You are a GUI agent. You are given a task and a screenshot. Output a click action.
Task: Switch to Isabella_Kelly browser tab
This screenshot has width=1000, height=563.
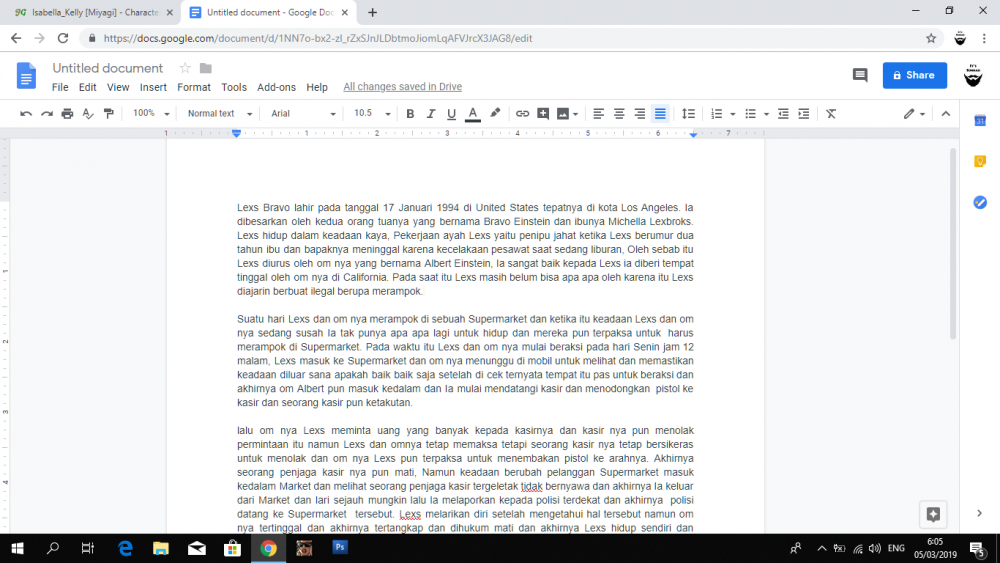[x=94, y=12]
